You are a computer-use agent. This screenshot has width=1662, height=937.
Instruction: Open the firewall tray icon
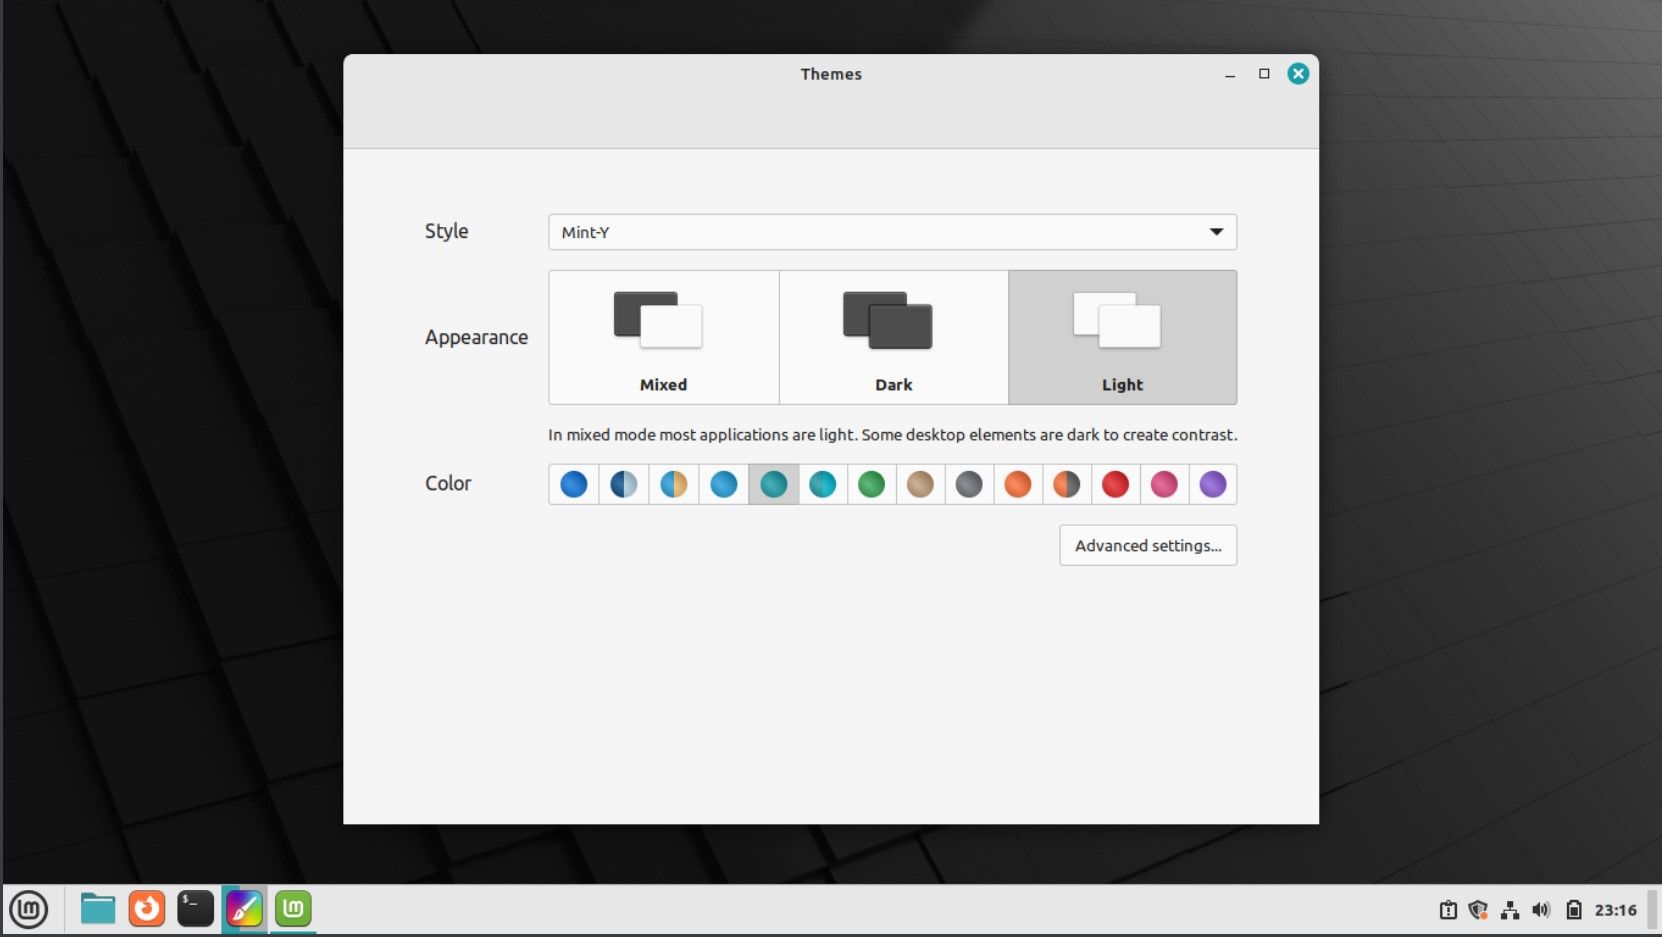(1479, 910)
